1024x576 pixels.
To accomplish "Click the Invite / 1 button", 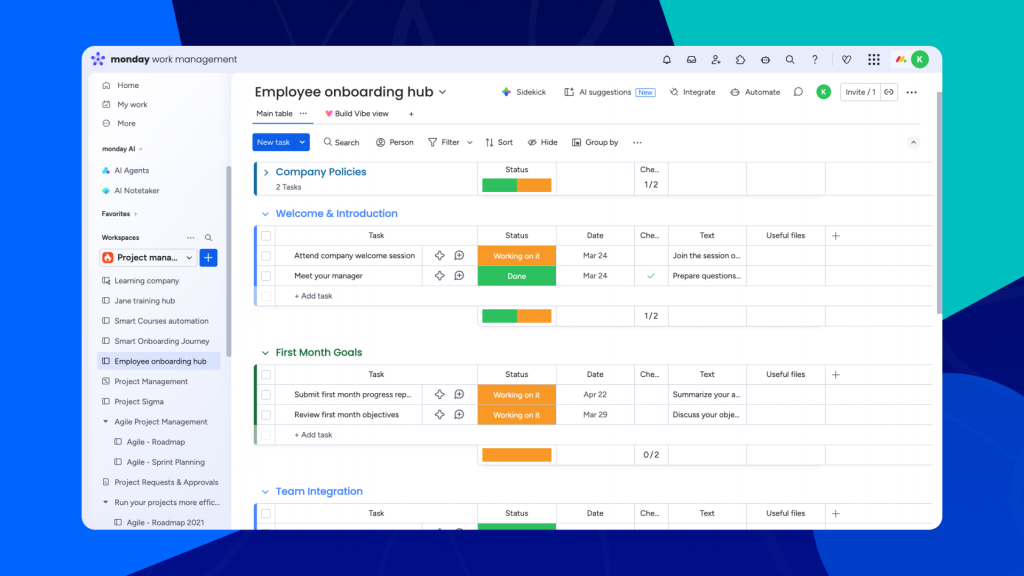I will (x=859, y=92).
